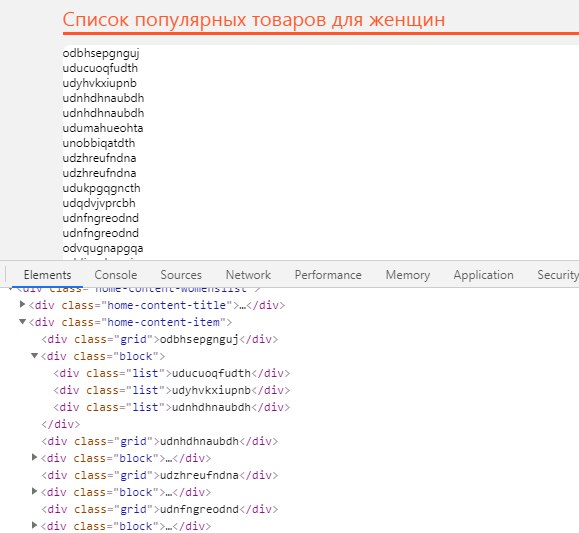Click 'udumahueohta' in the page list
579x533 pixels.
click(103, 128)
